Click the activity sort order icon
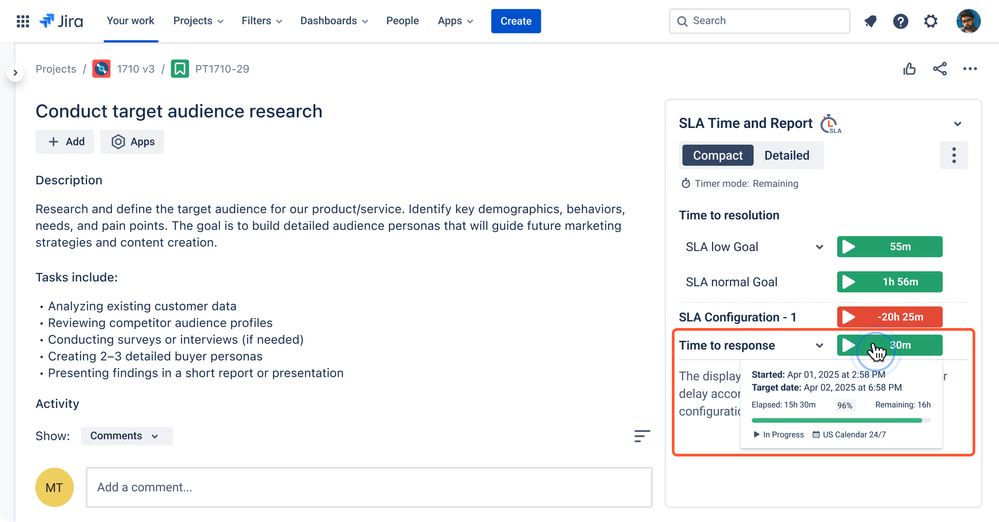Image resolution: width=999 pixels, height=522 pixels. [642, 436]
